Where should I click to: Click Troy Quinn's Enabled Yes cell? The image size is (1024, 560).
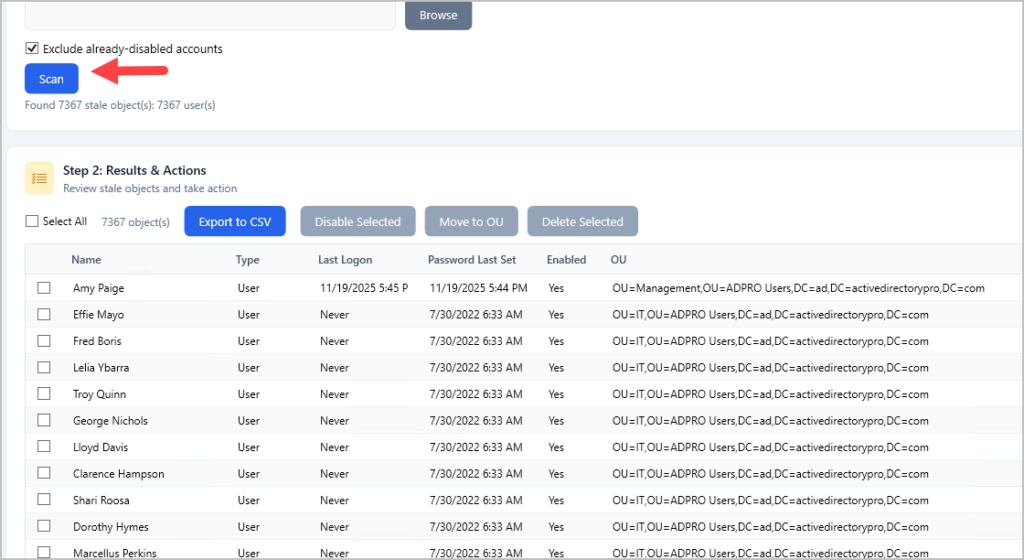pyautogui.click(x=556, y=394)
